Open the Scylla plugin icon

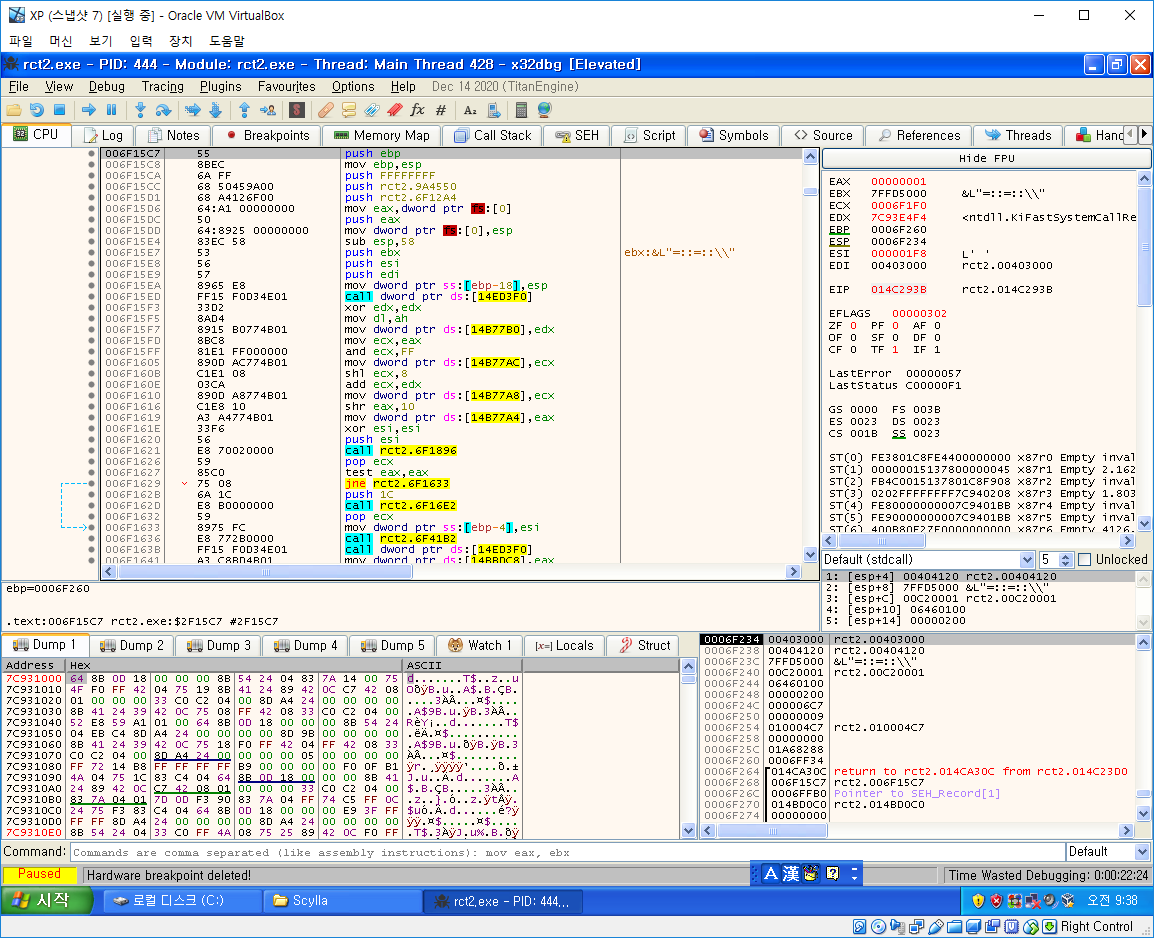(297, 110)
